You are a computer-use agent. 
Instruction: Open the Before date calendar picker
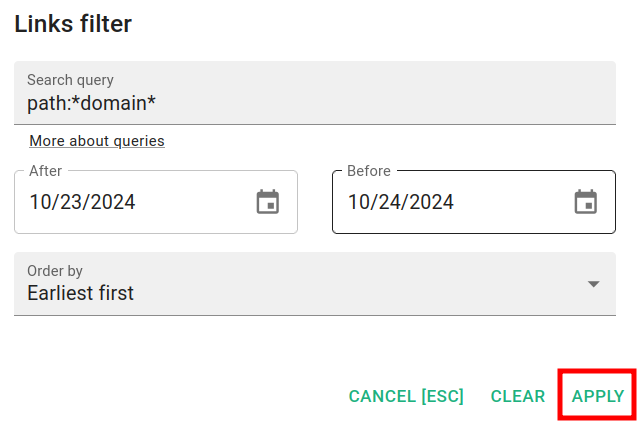(x=586, y=202)
